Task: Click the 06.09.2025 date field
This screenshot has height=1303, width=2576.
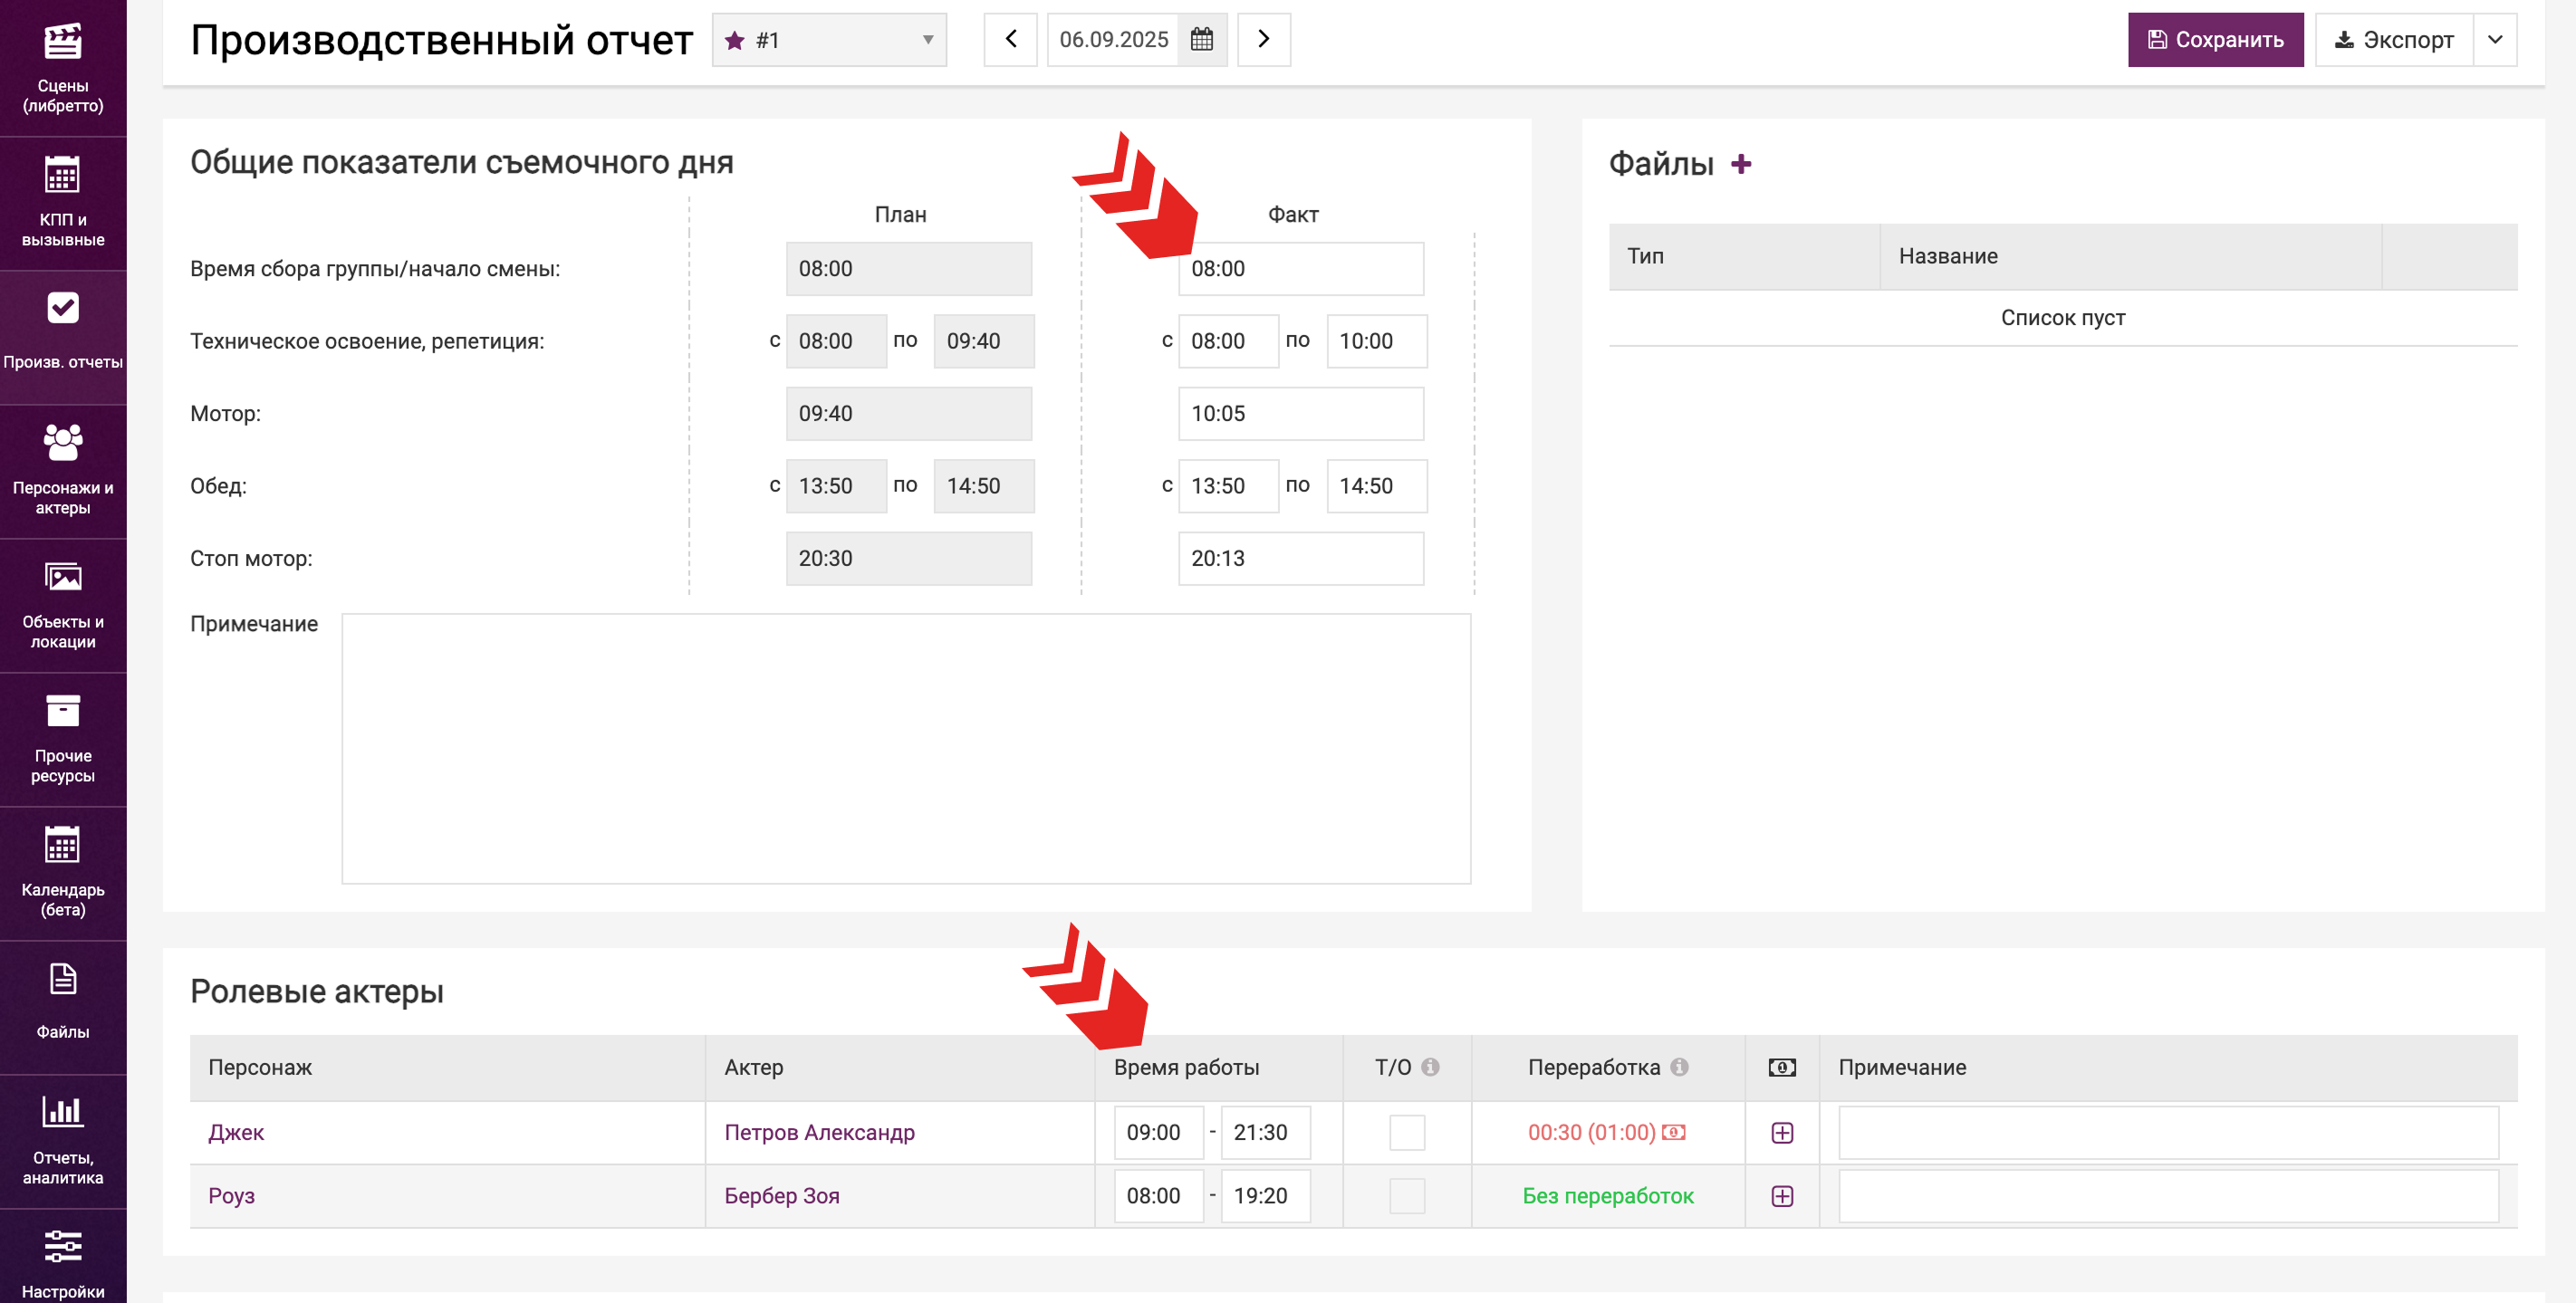Action: 1113,39
